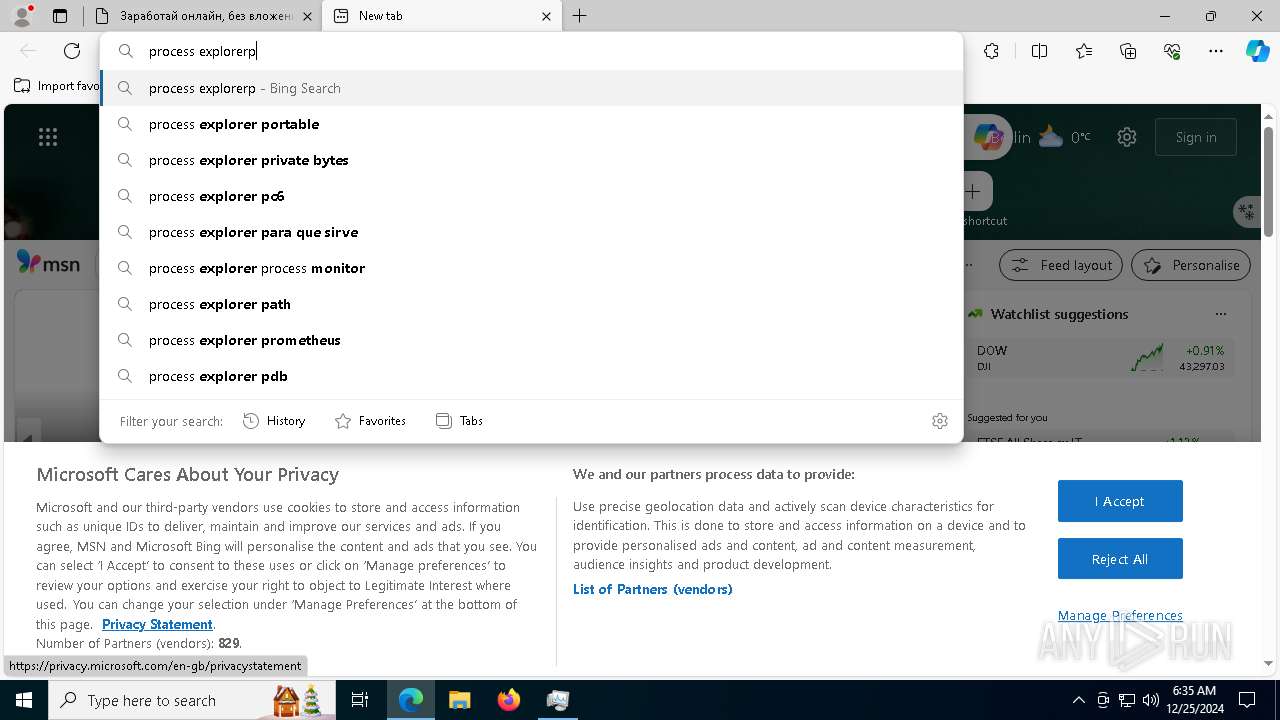The image size is (1280, 720).
Task: Filter search by Tabs
Action: click(460, 421)
